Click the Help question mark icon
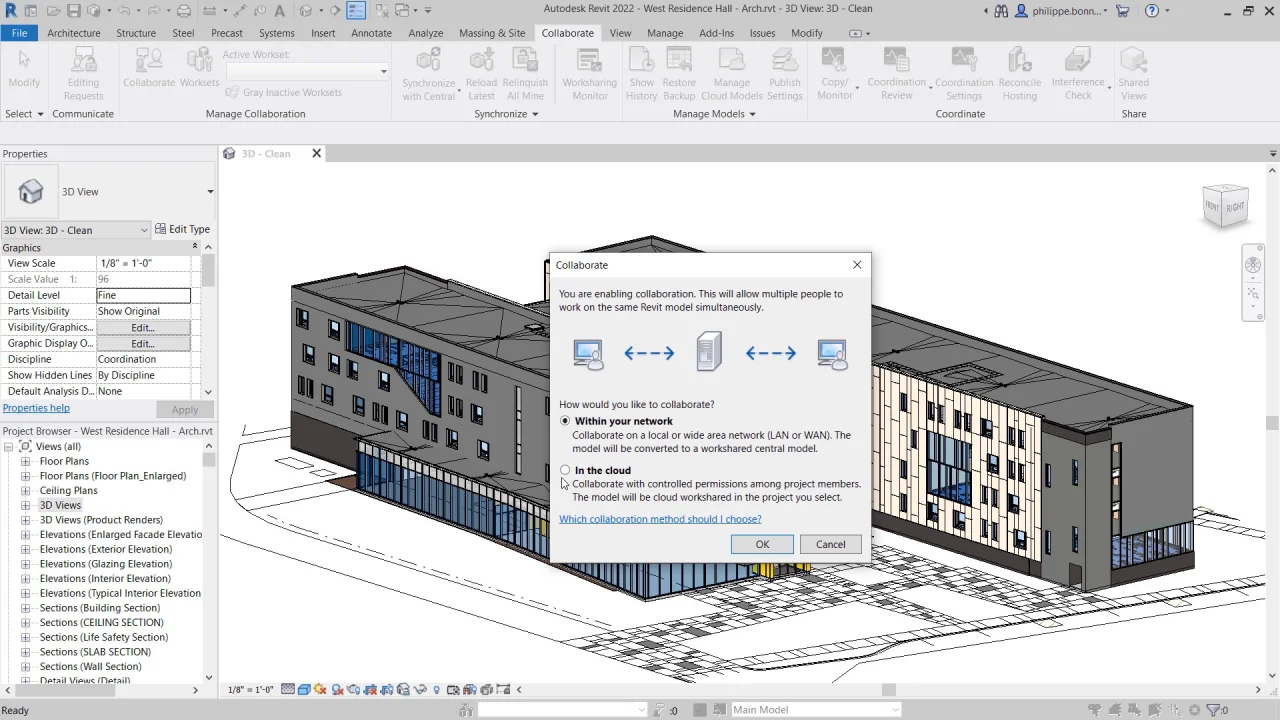 point(1152,11)
